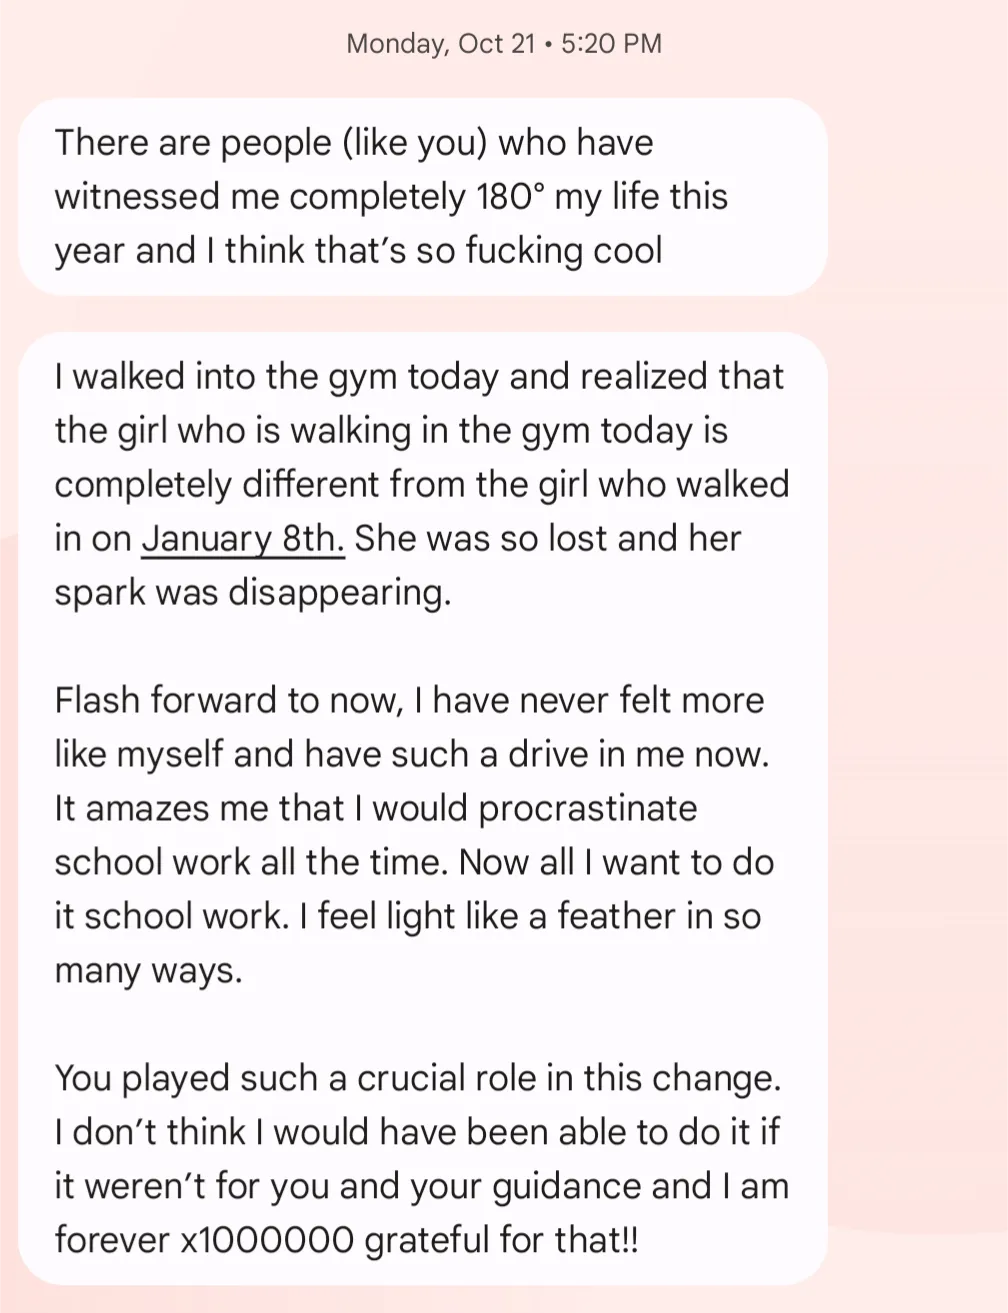Click the line "It amazes me that I would procrastinate"
Image resolution: width=1008 pixels, height=1313 pixels.
376,808
